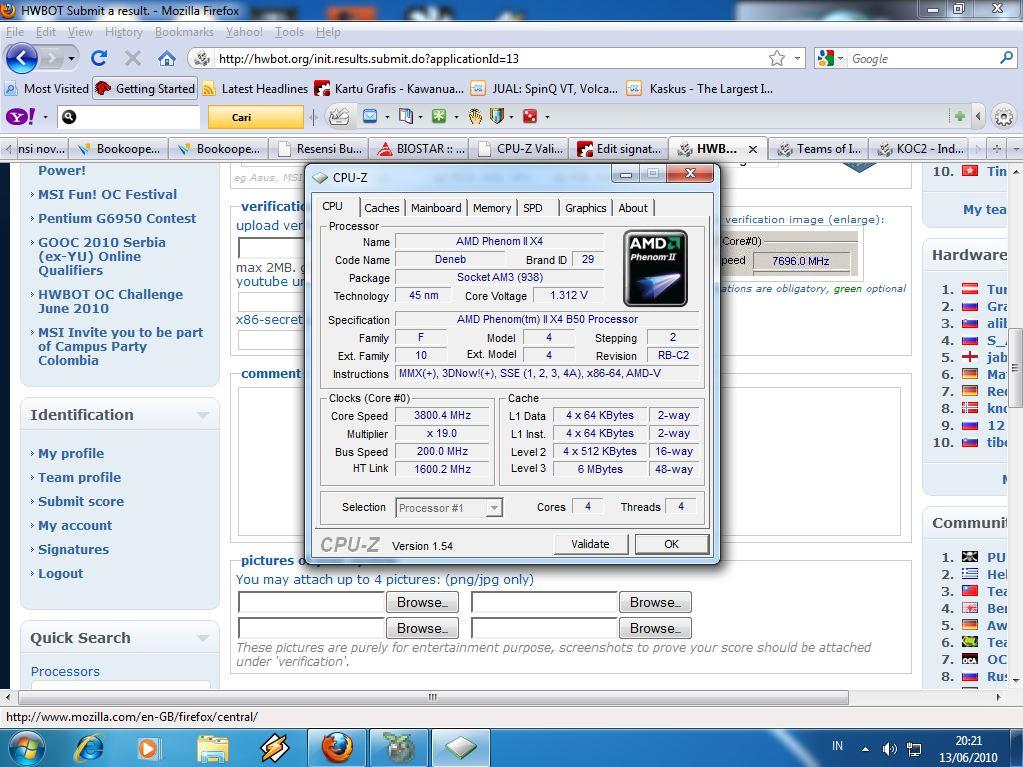1023x767 pixels.
Task: Open the Pentium G6950 Contest link
Action: [x=117, y=218]
